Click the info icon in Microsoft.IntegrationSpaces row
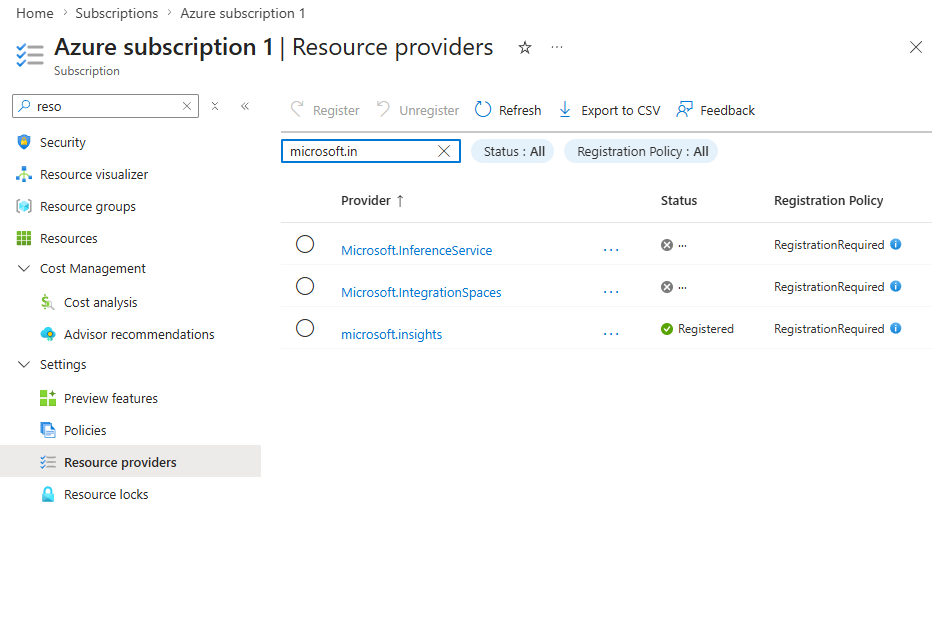943x619 pixels. click(895, 286)
